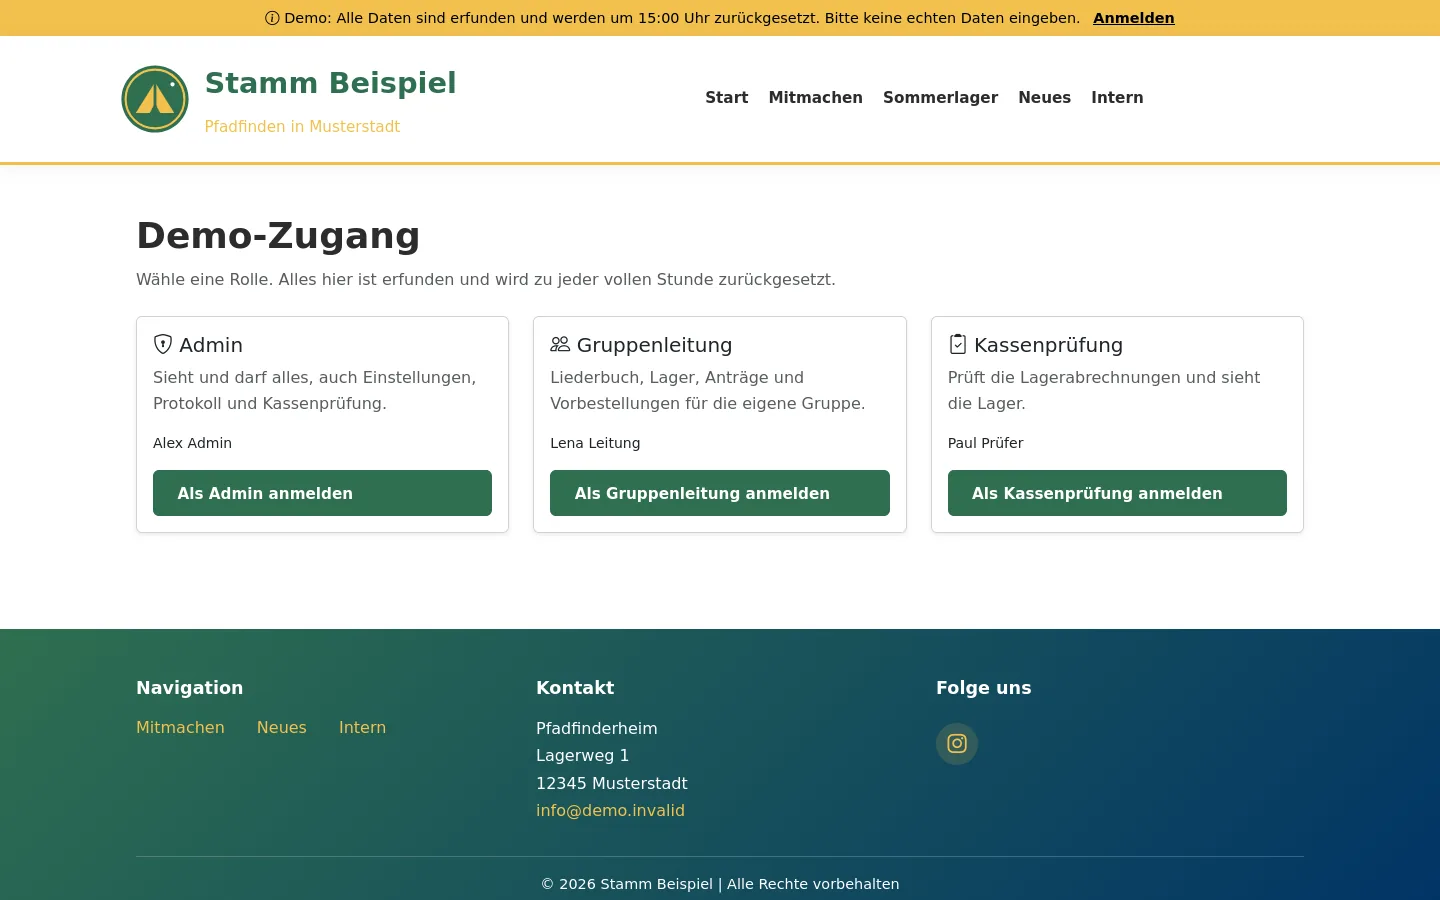Screen dimensions: 1440x900
Task: Click the shield icon on Admin card
Action: pyautogui.click(x=163, y=344)
